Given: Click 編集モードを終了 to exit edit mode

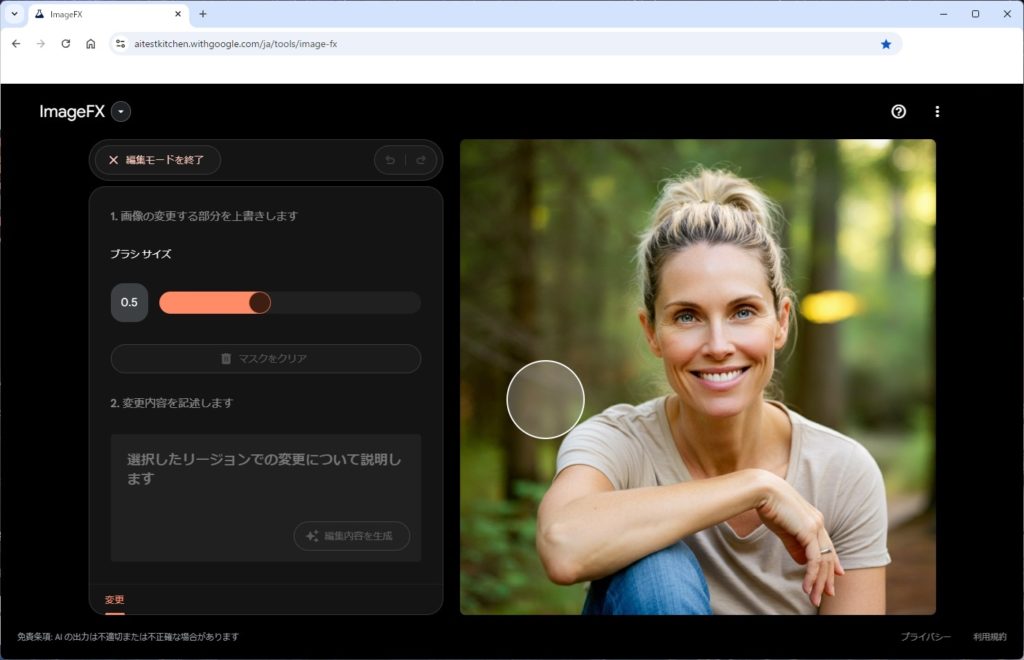Looking at the screenshot, I should tap(157, 160).
